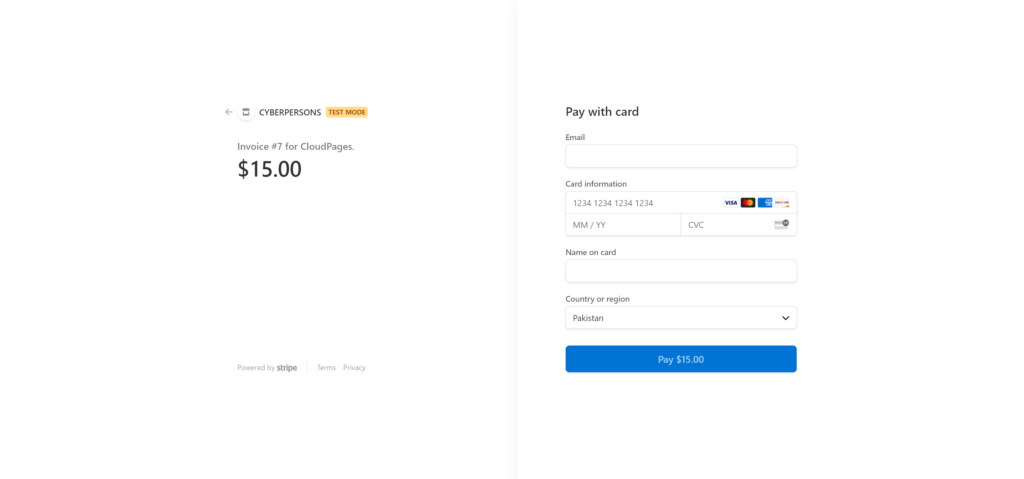Click the Discover card logo
This screenshot has width=1024, height=479.
782,203
